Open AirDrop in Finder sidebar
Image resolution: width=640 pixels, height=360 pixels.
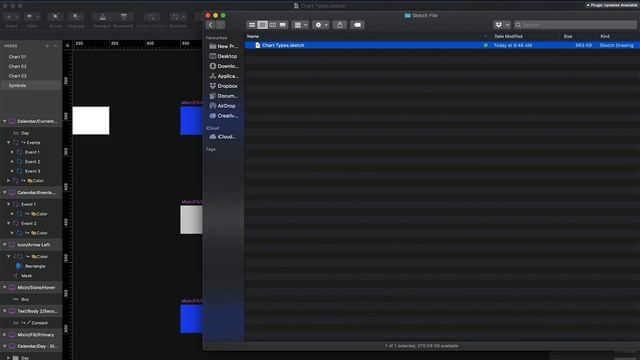pos(223,106)
